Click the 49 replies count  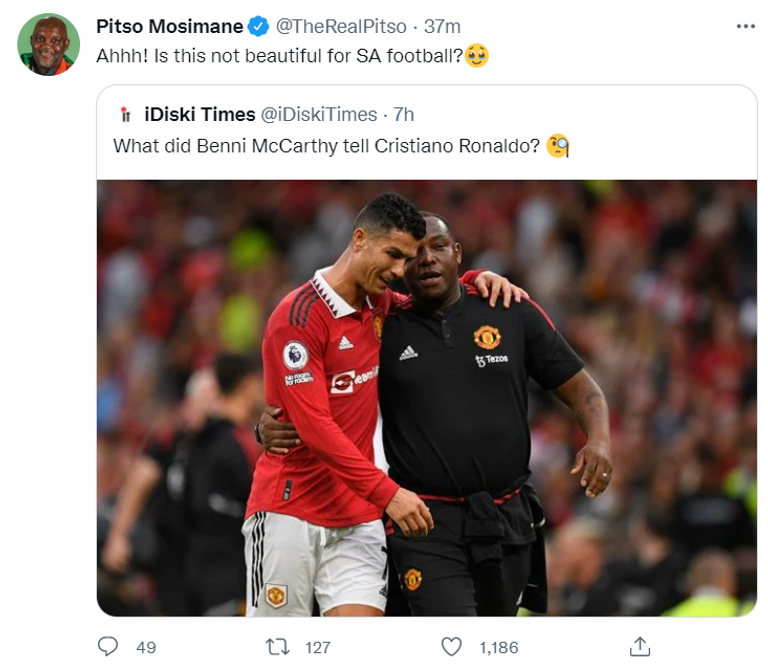[x=146, y=647]
